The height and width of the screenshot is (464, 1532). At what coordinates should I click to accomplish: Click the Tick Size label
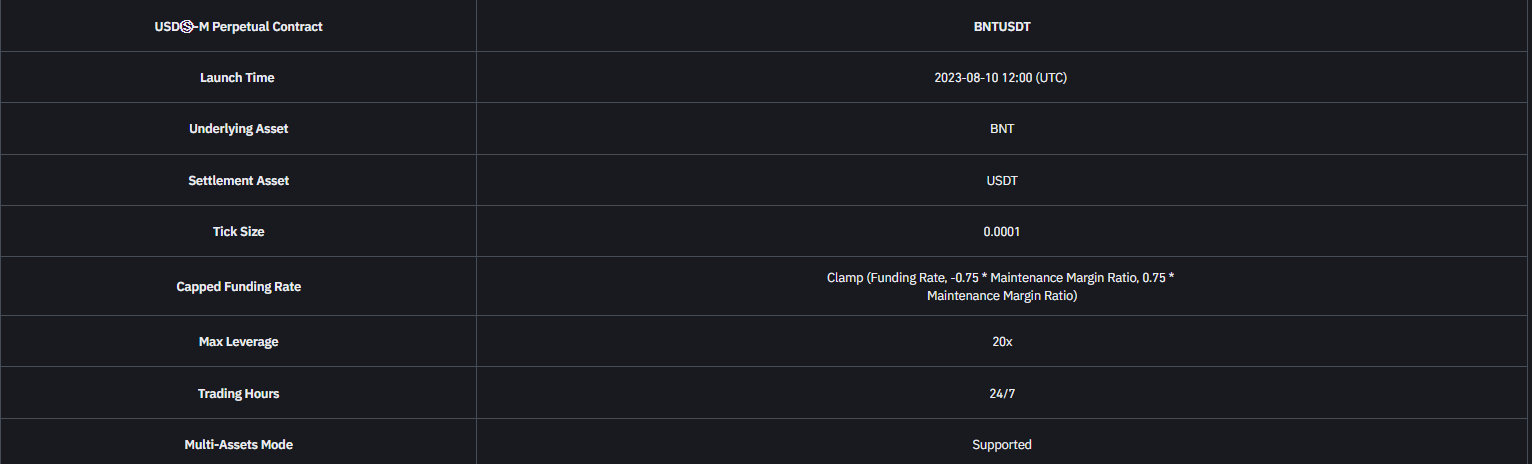pos(238,232)
